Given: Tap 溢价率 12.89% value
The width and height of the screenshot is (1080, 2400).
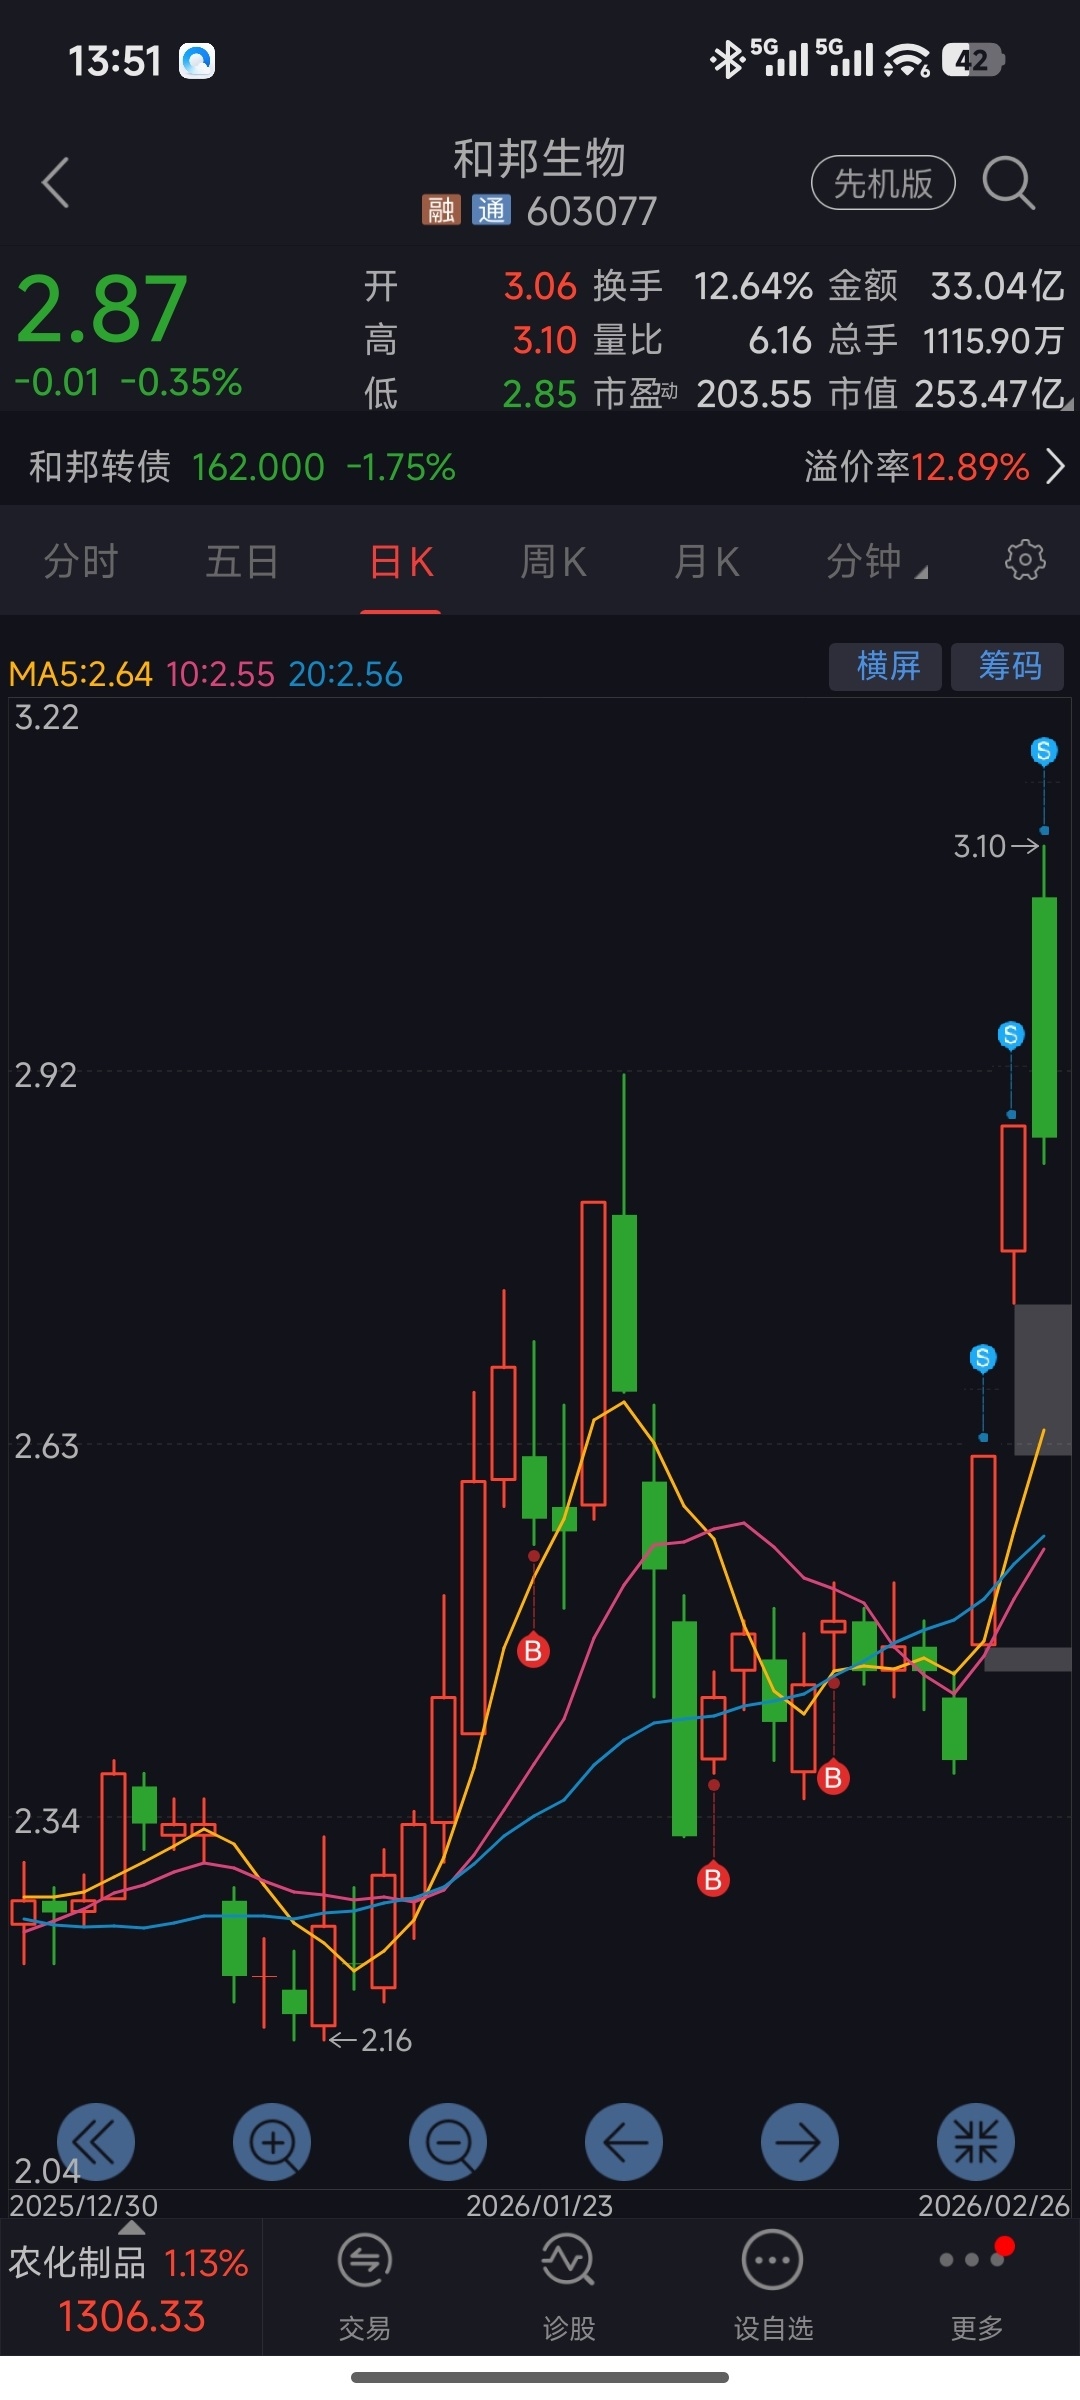Looking at the screenshot, I should pos(970,467).
